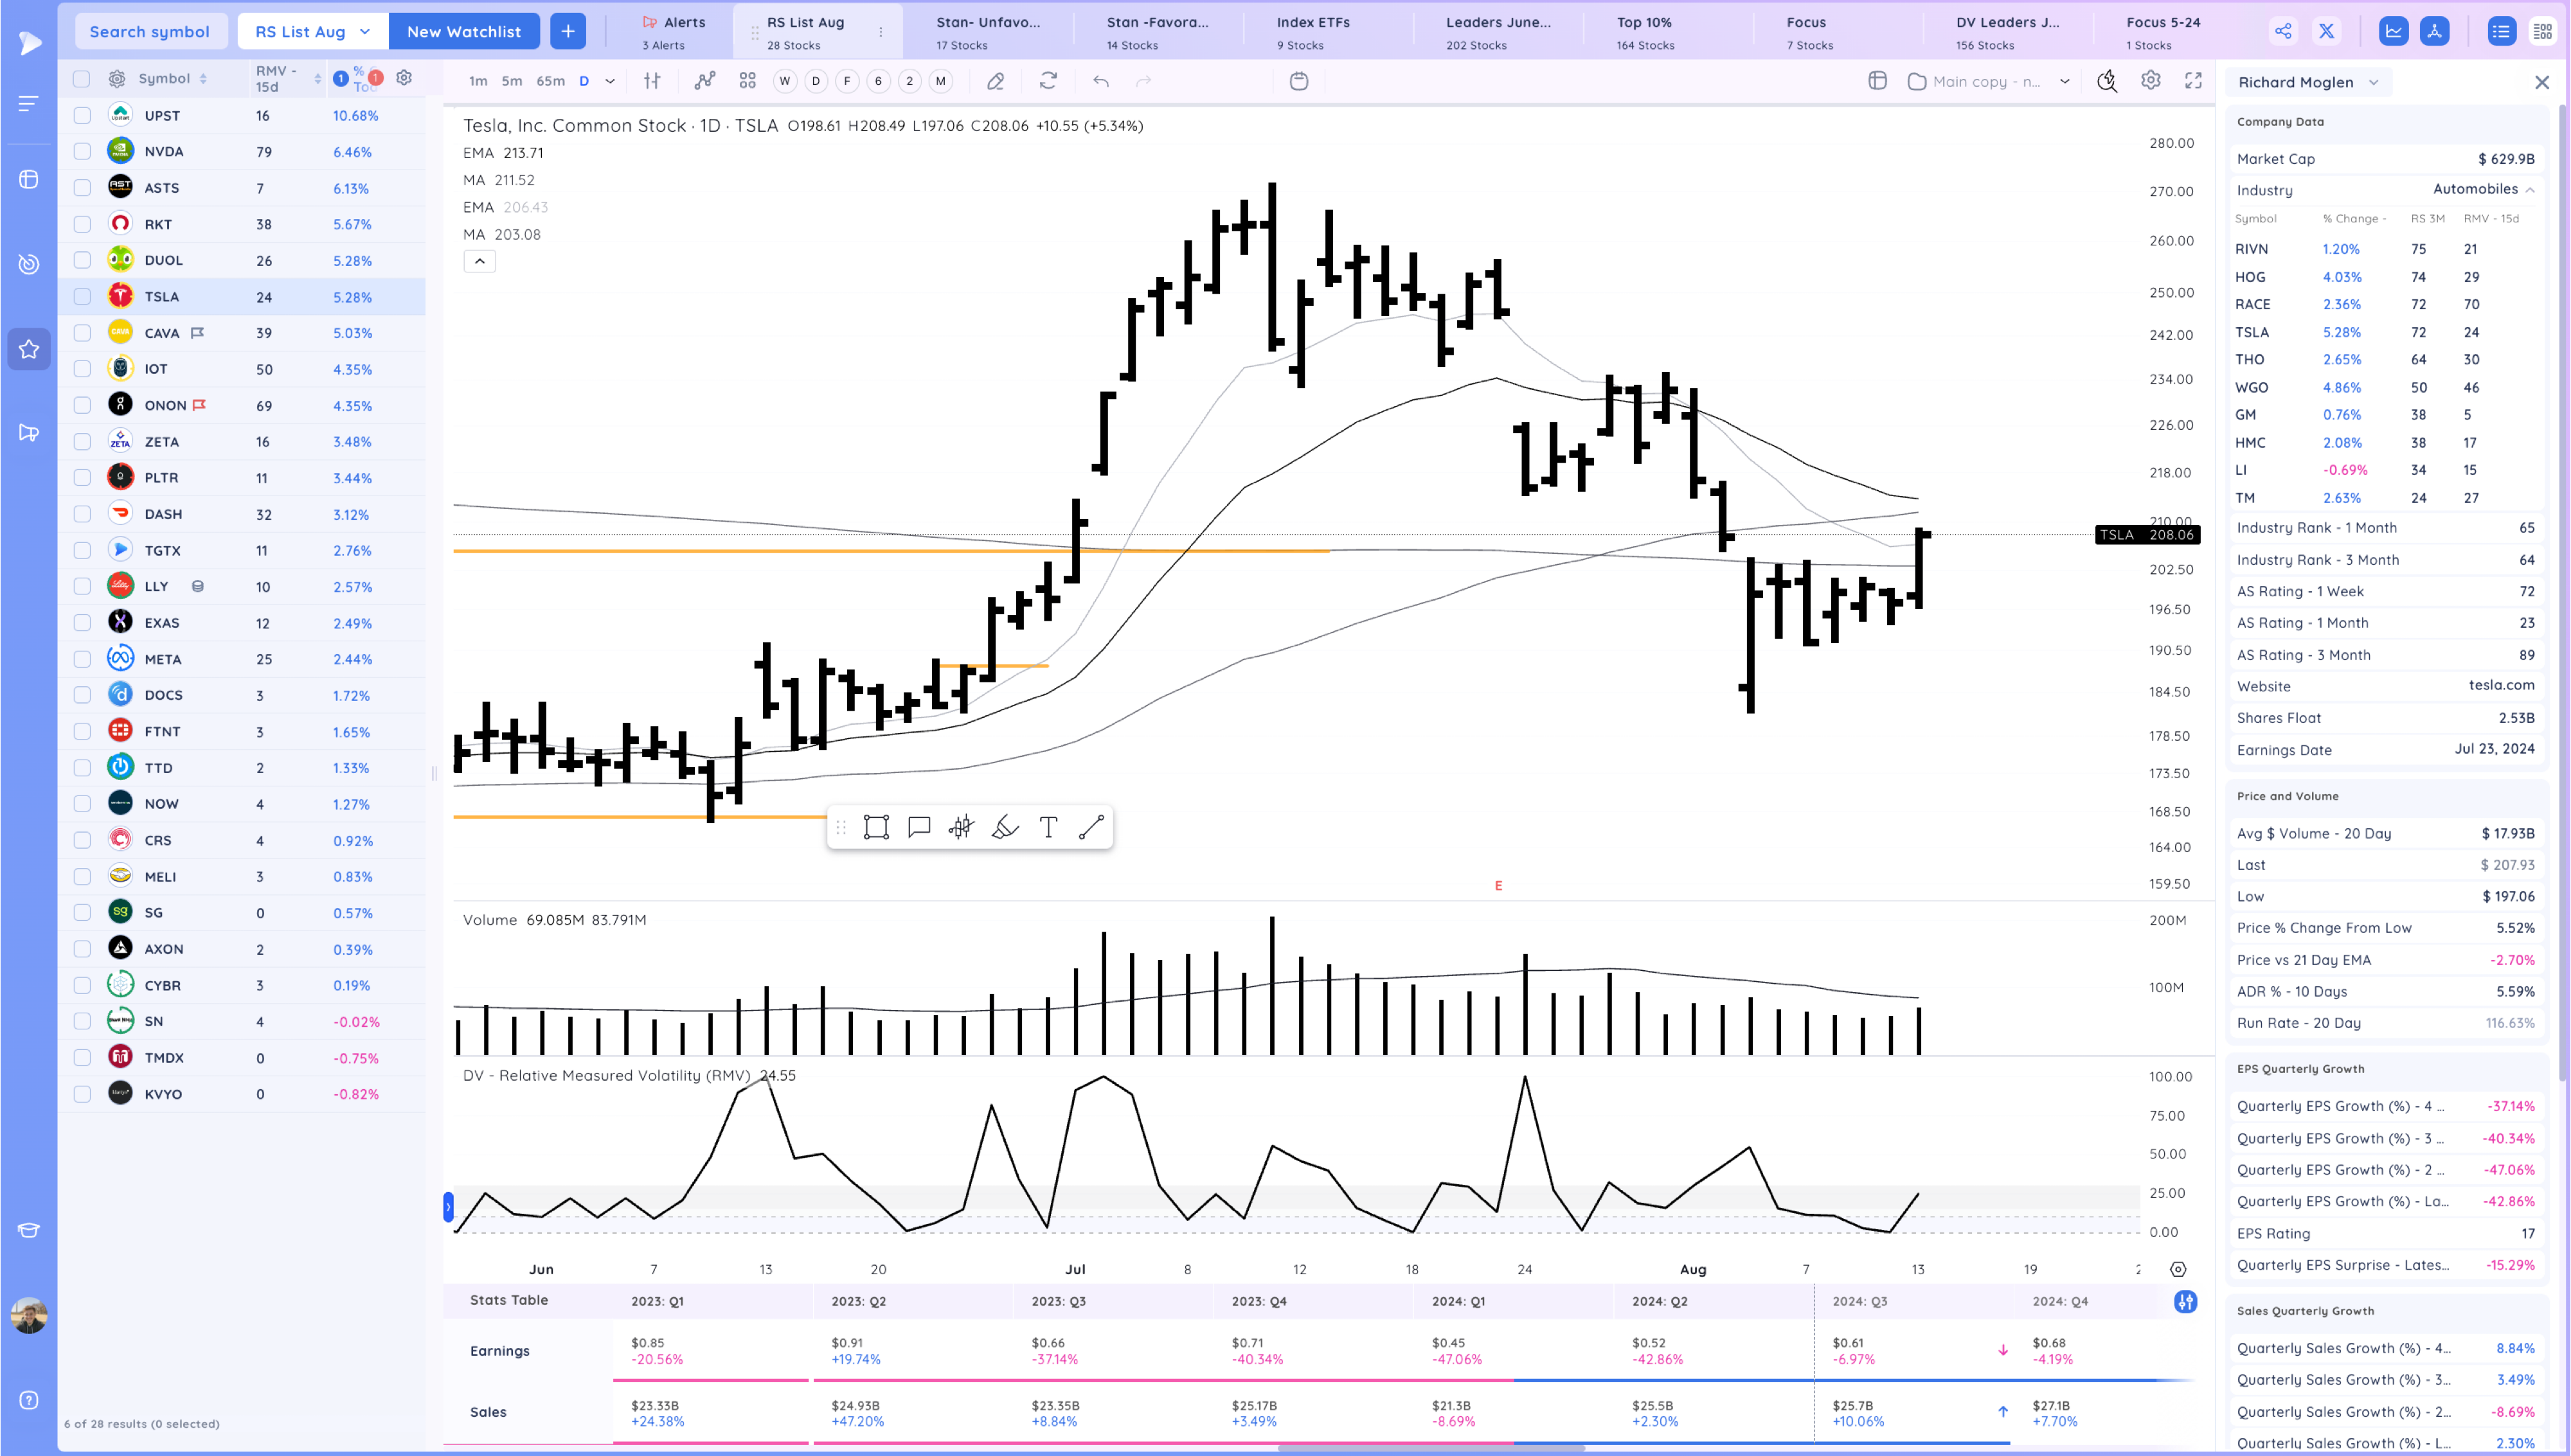Open the comment note drawing tool
Image resolution: width=2571 pixels, height=1456 pixels.
(x=919, y=827)
